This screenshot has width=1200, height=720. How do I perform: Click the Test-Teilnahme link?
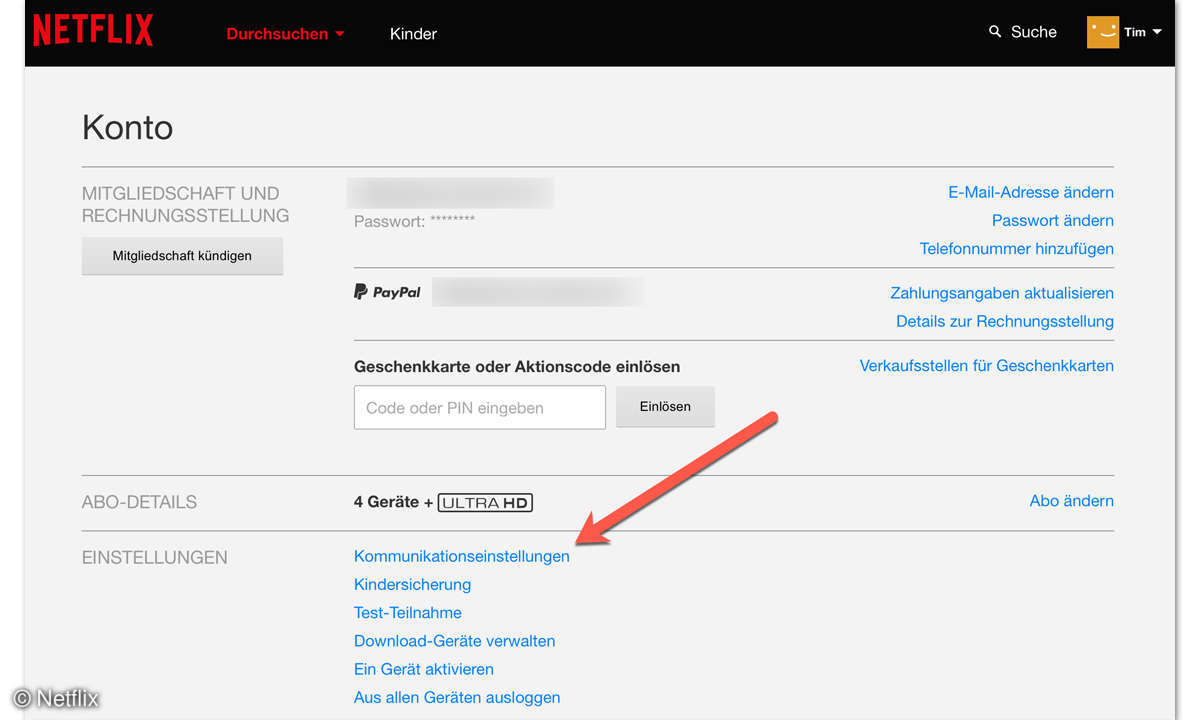408,612
